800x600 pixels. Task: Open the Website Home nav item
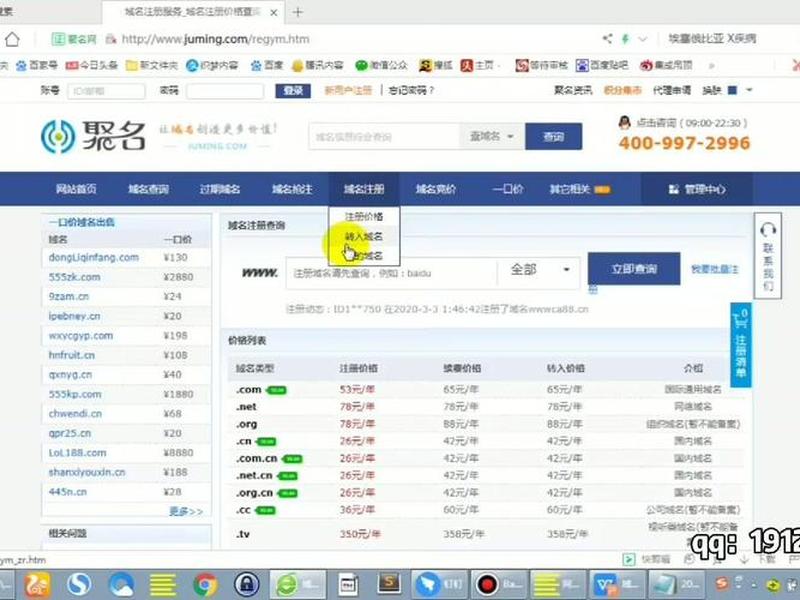76,189
